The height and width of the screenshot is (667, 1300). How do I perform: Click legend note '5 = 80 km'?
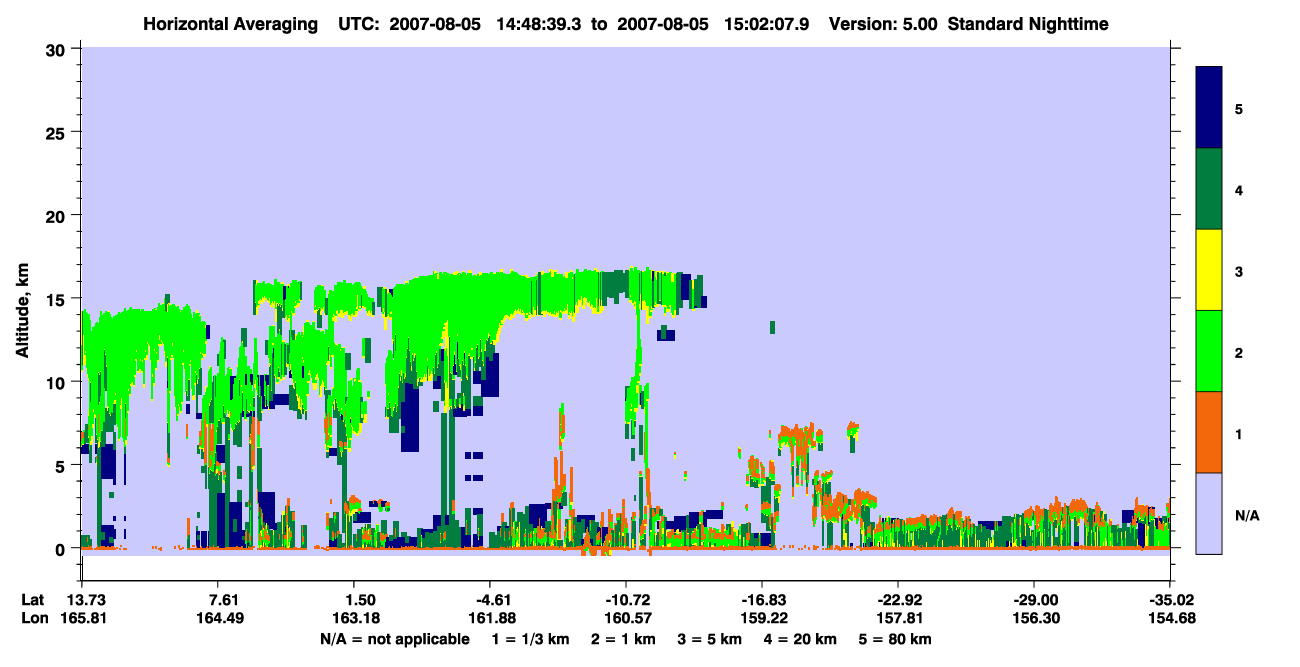point(895,639)
